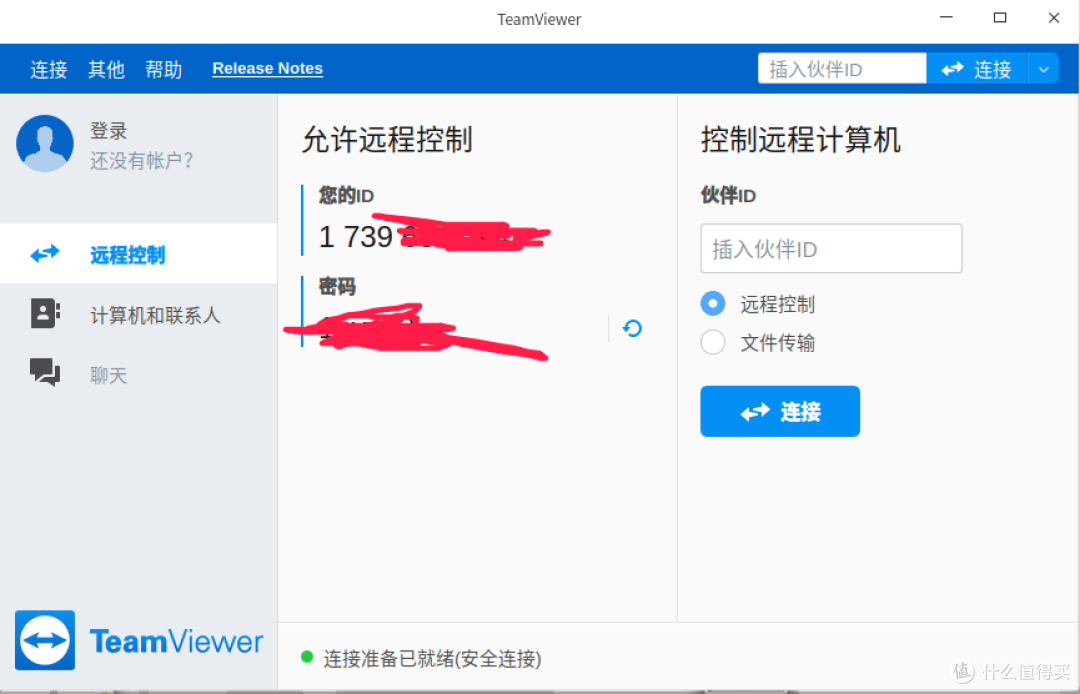Select the 文件传输 radio button
Viewport: 1080px width, 694px height.
(x=713, y=342)
